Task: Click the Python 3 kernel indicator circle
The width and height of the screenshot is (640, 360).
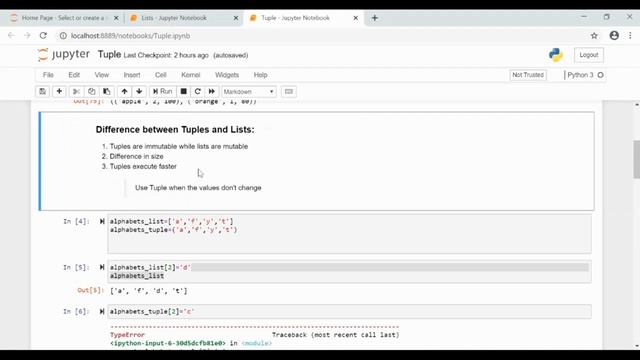Action: [x=600, y=75]
